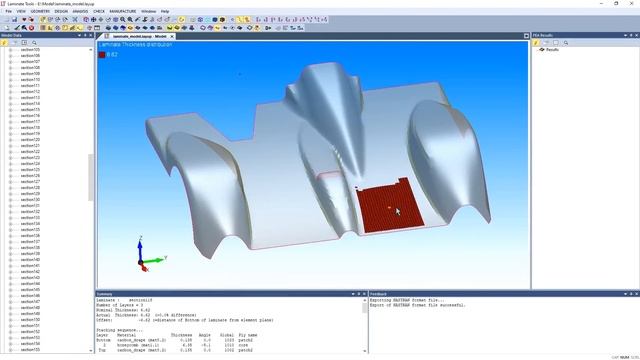Screen dimensions: 640x360
Task: Click the new blank document icon
Action: pos(7,28)
